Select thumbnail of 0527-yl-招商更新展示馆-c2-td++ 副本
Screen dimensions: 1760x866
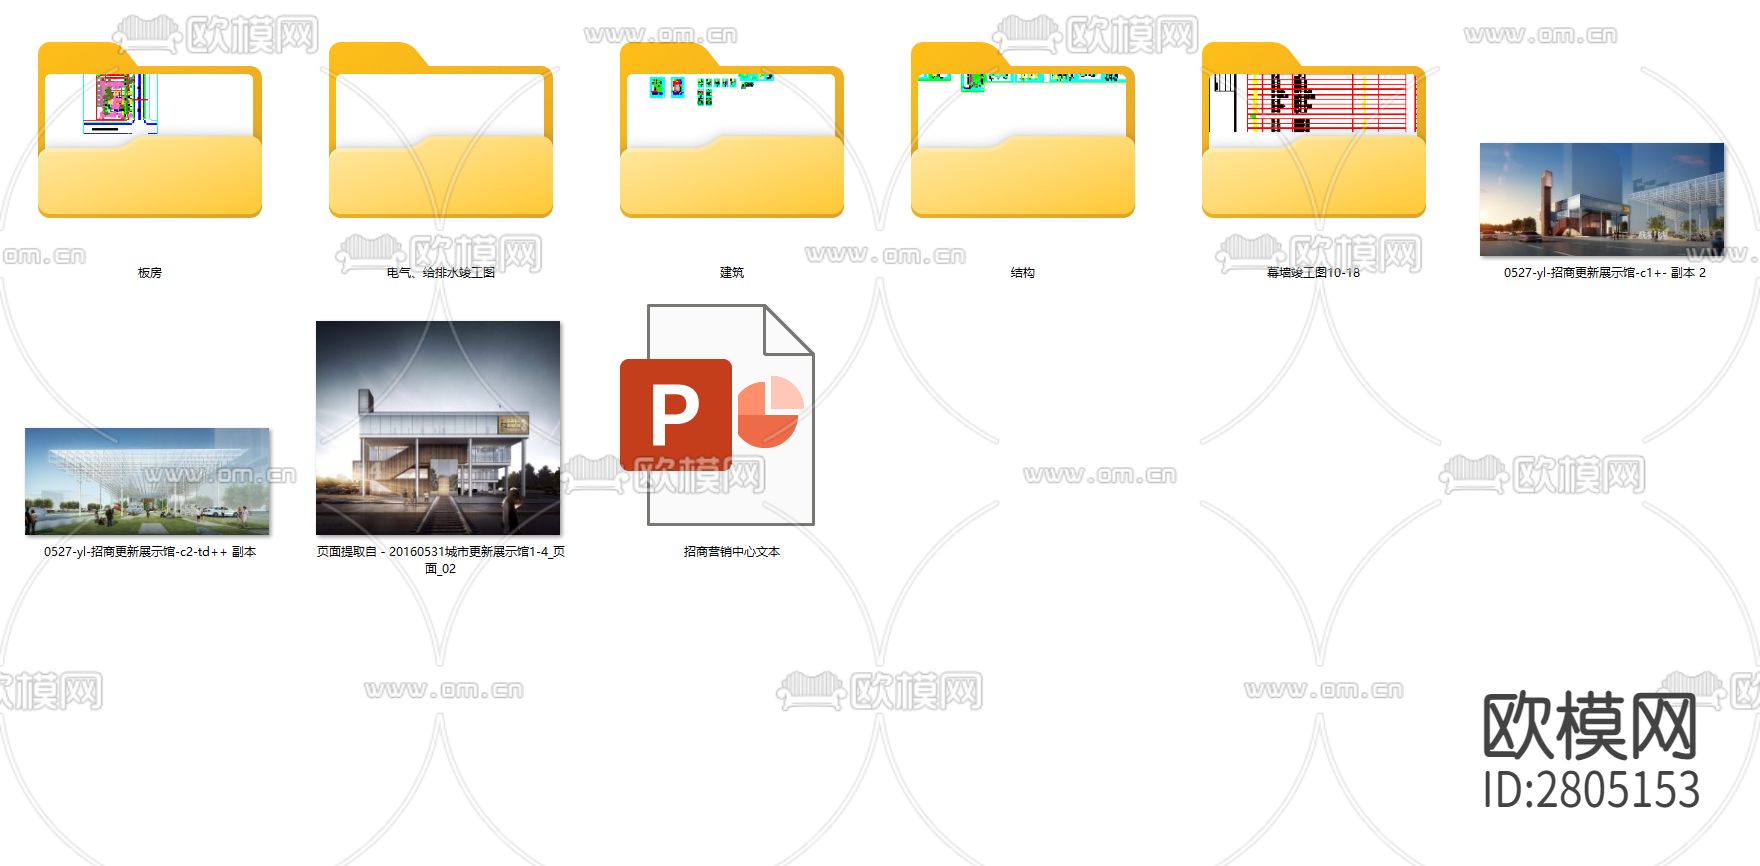point(147,481)
